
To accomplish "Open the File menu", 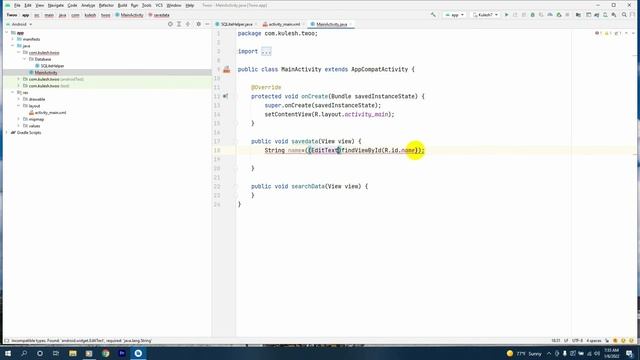I will pyautogui.click(x=17, y=5).
